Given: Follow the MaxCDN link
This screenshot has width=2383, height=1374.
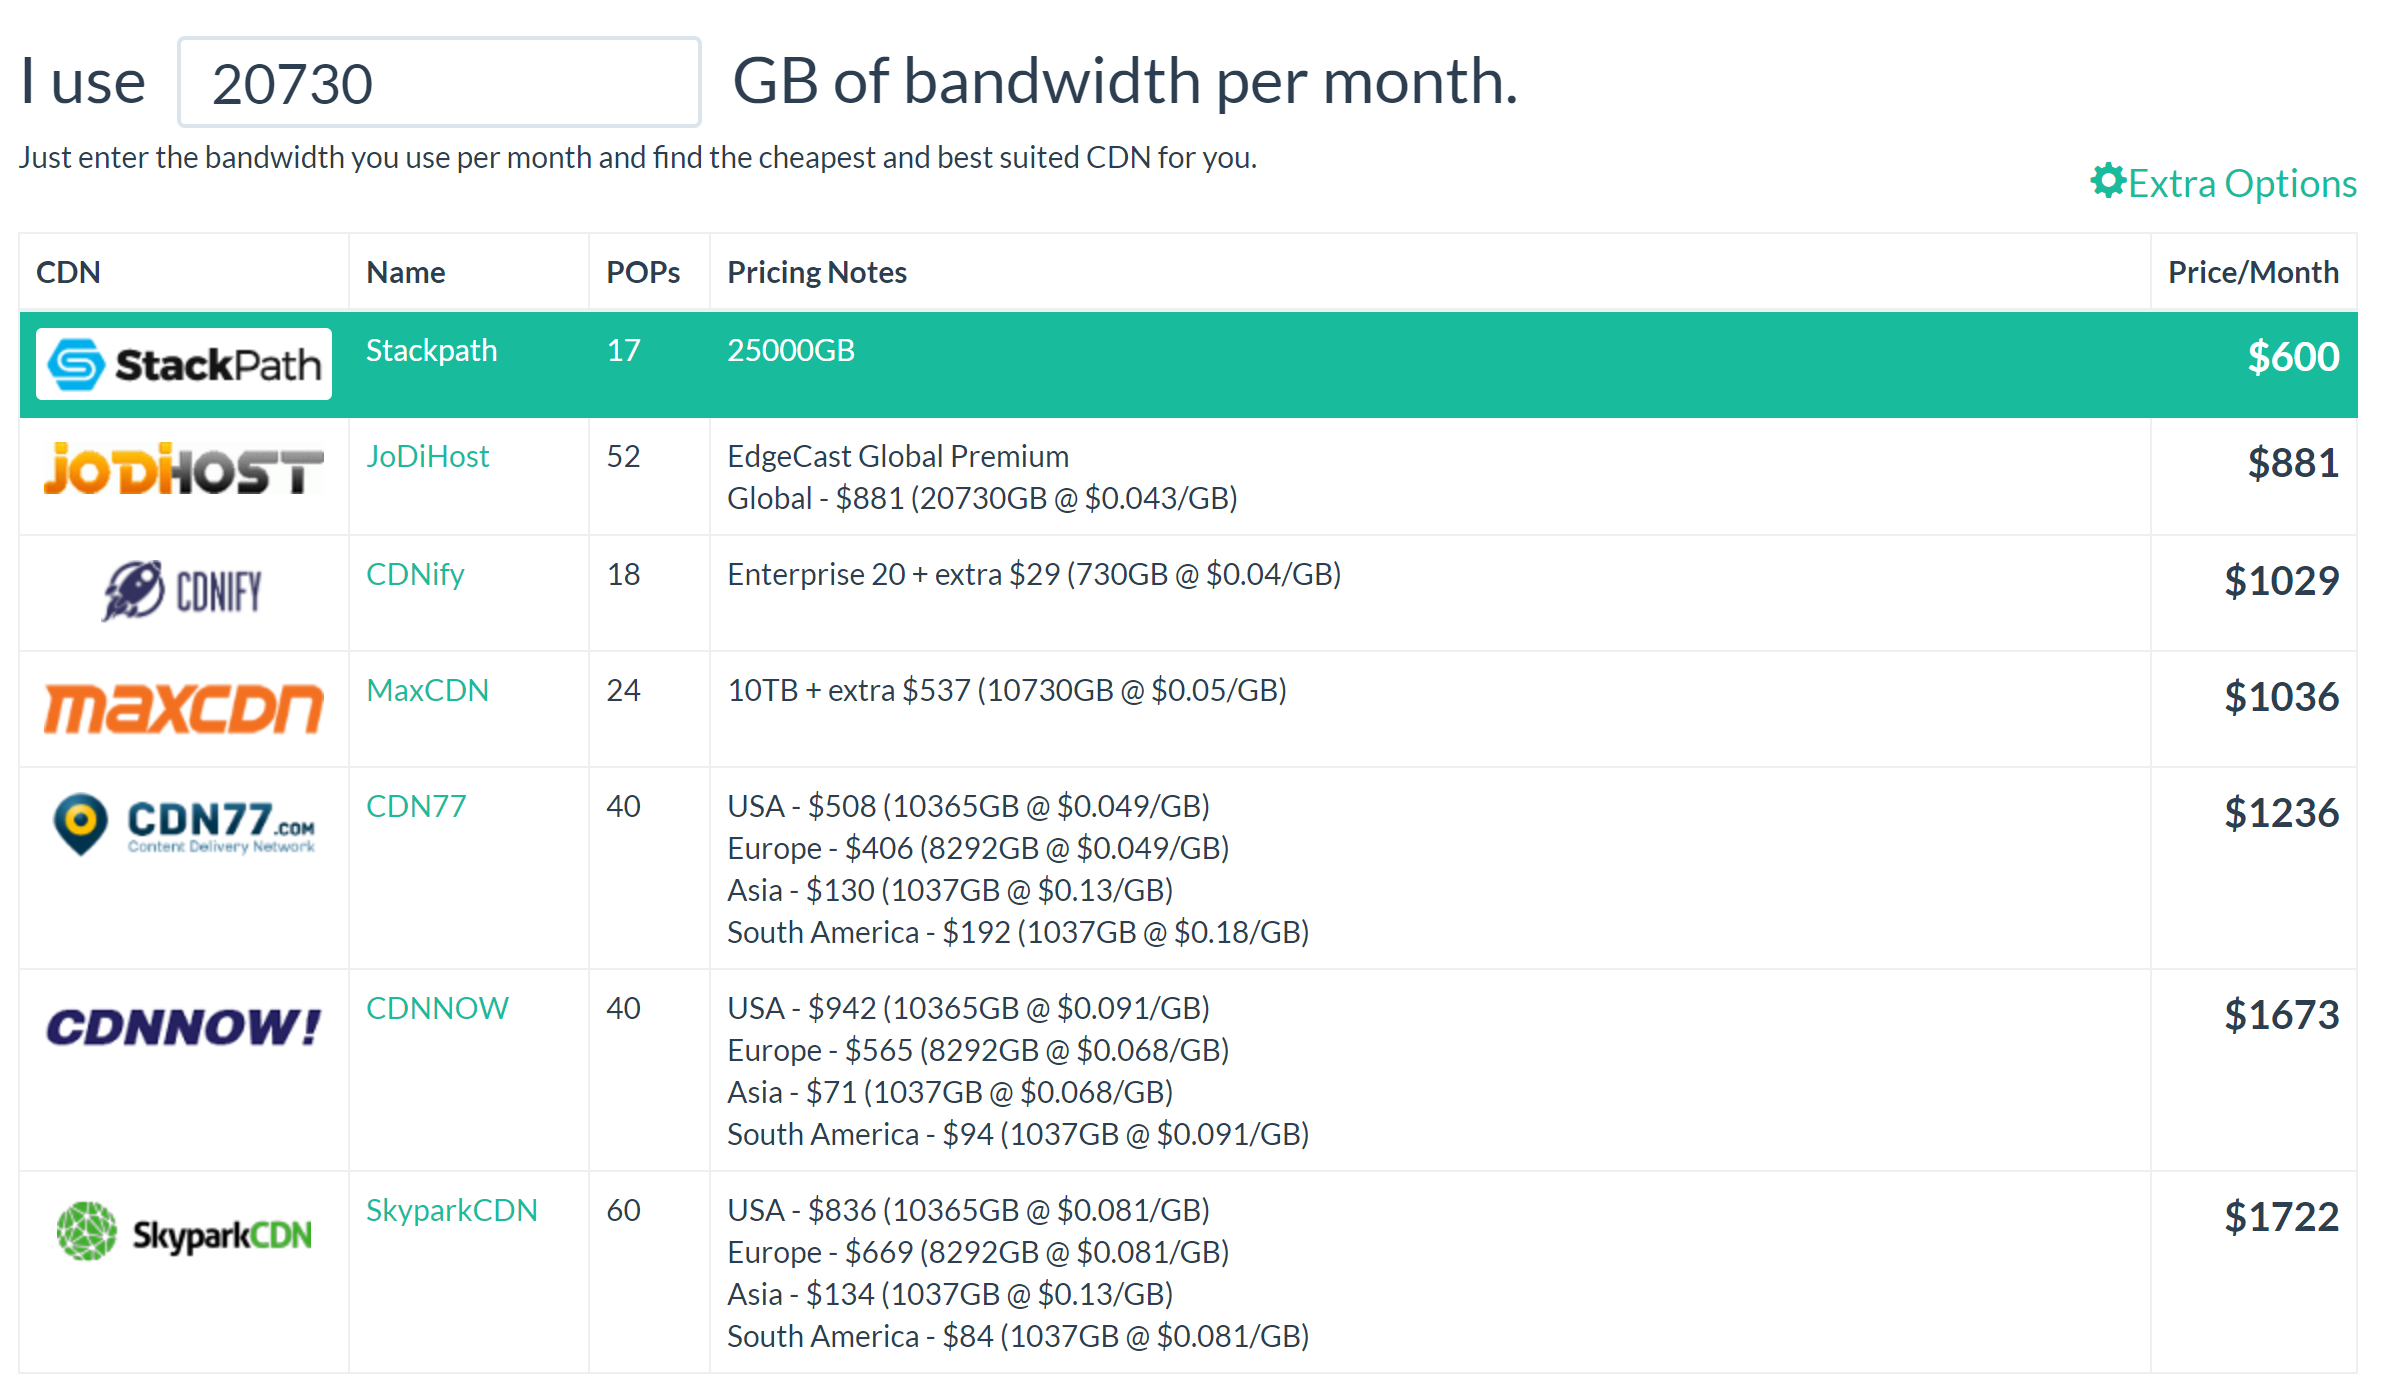Looking at the screenshot, I should pos(427,691).
